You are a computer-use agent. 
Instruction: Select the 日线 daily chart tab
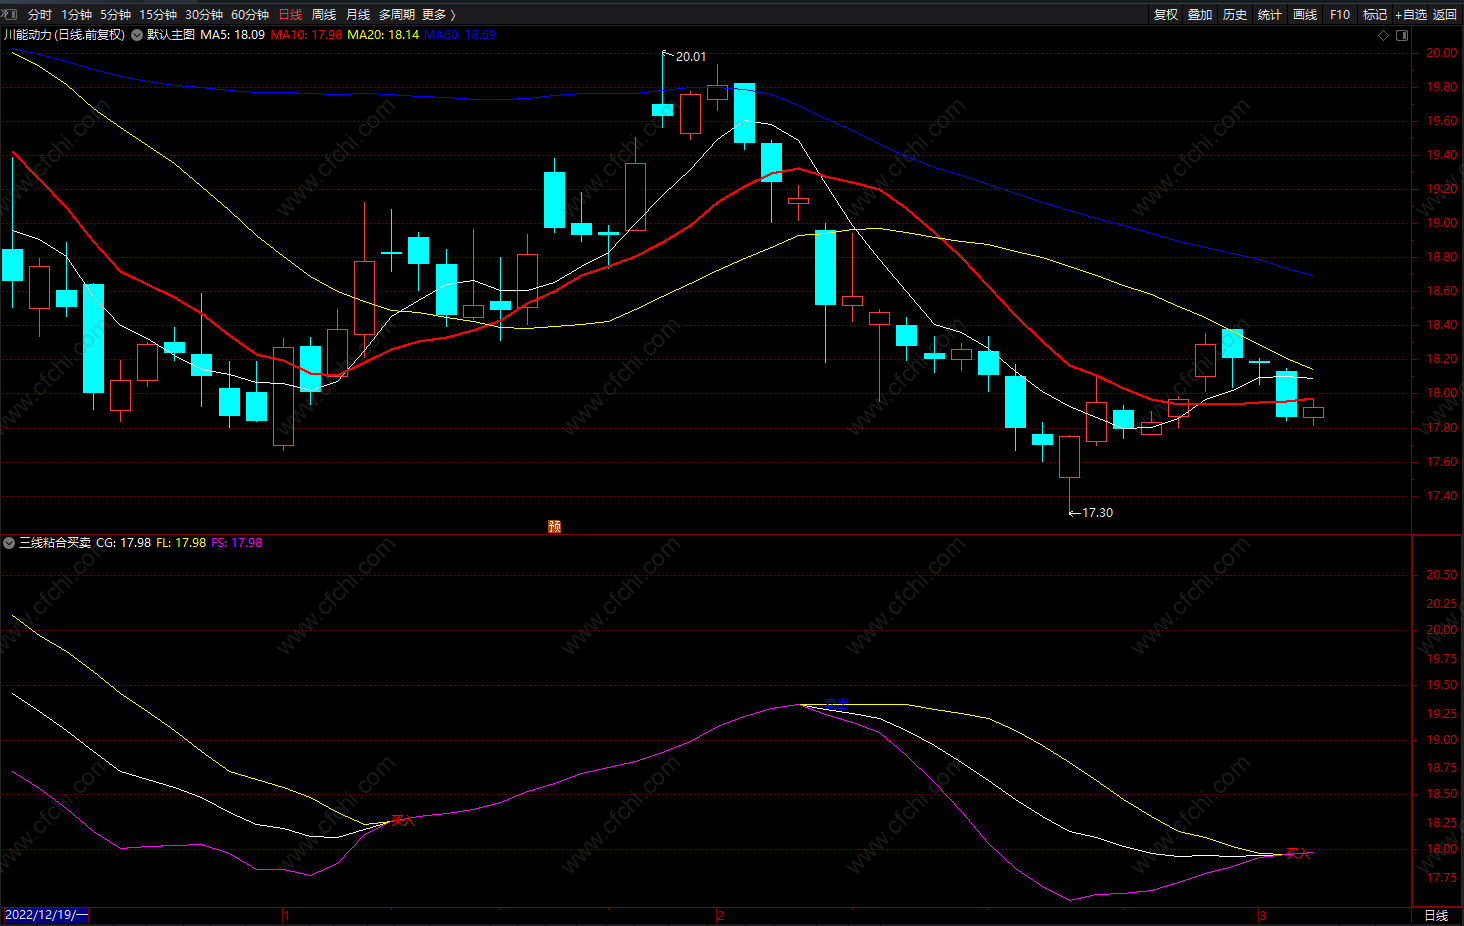pos(290,15)
